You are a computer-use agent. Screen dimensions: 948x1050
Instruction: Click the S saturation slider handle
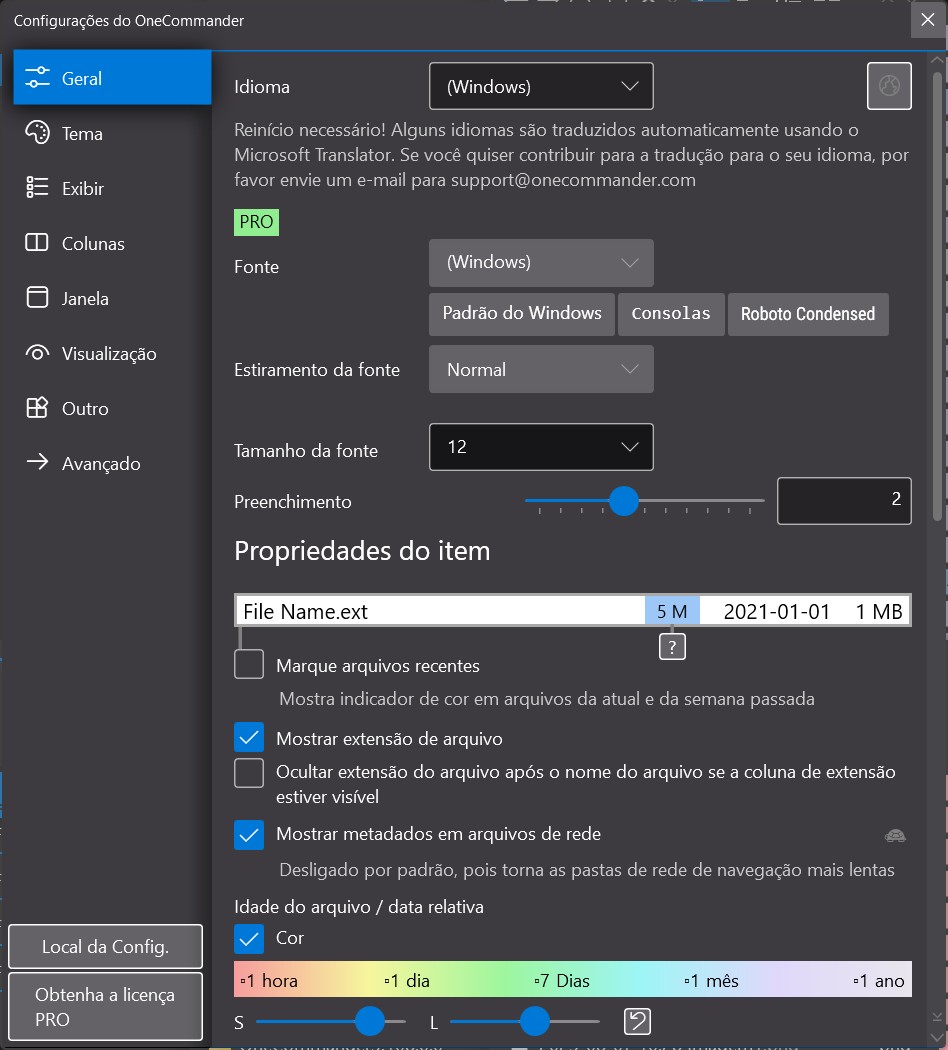click(370, 1021)
